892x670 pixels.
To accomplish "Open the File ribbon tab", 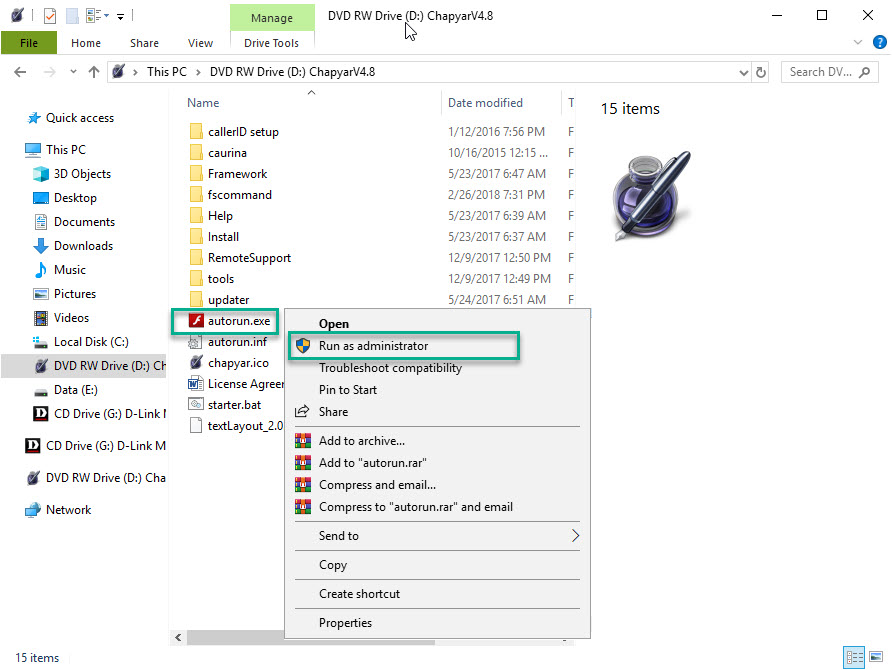I will coord(29,43).
